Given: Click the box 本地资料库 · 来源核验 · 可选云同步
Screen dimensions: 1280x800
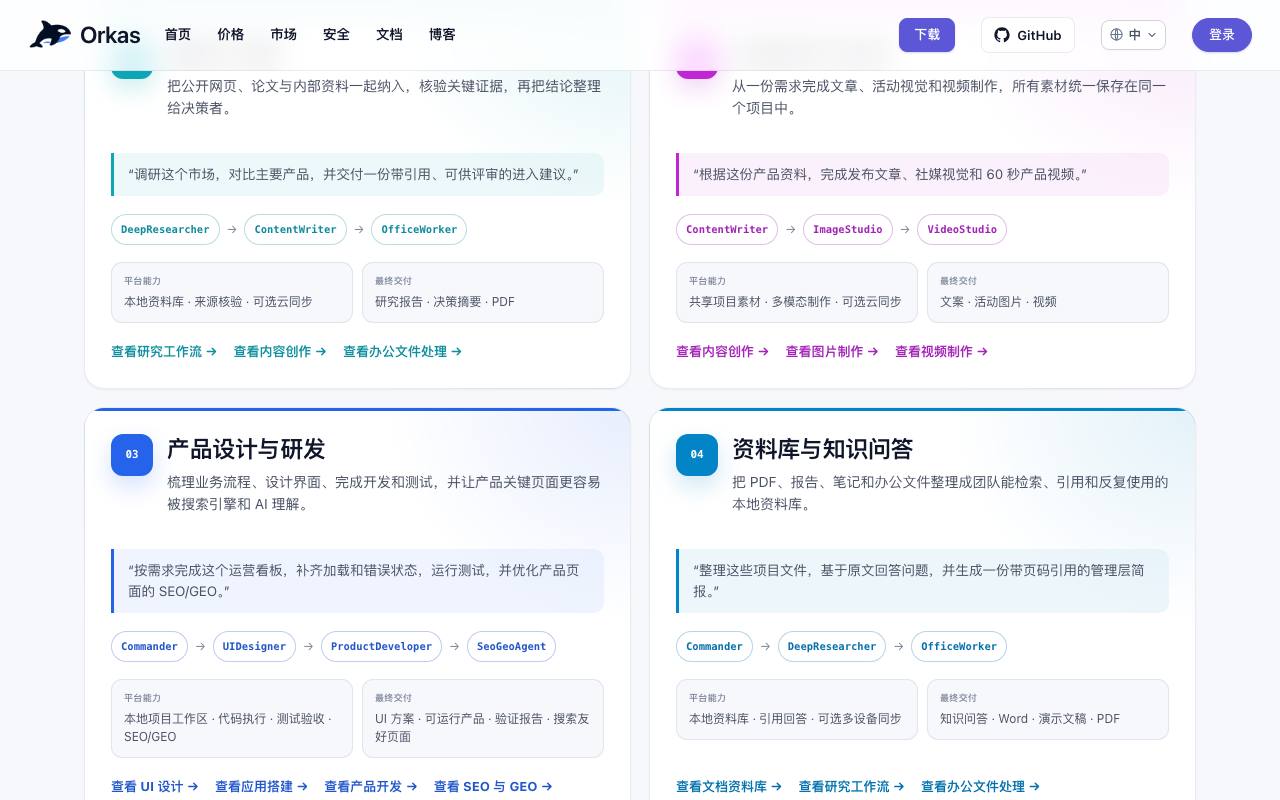Looking at the screenshot, I should click(232, 293).
